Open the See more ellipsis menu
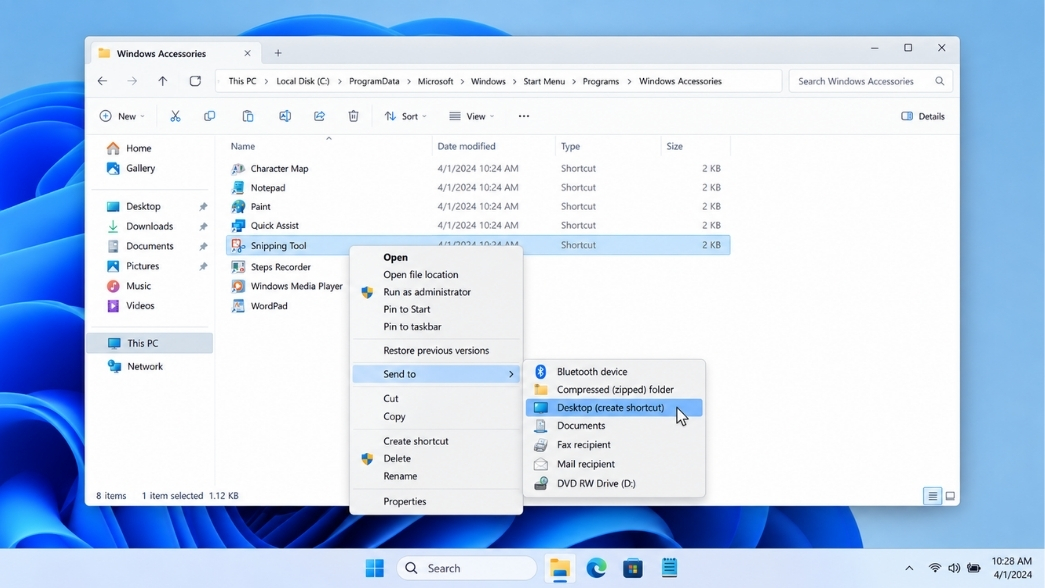Screen dimensions: 1045x588 point(524,116)
